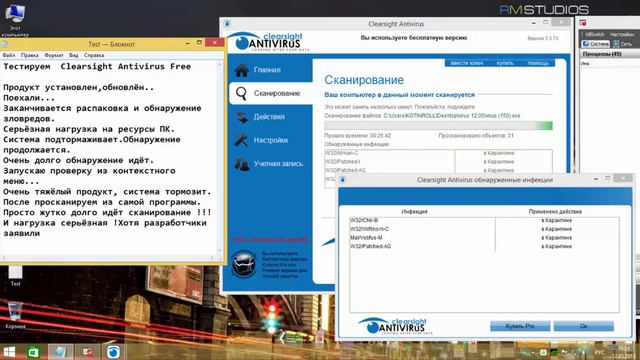This screenshot has width=640, height=360.
Task: Click the Clearsight Antivirus logo in main window
Action: click(x=268, y=42)
